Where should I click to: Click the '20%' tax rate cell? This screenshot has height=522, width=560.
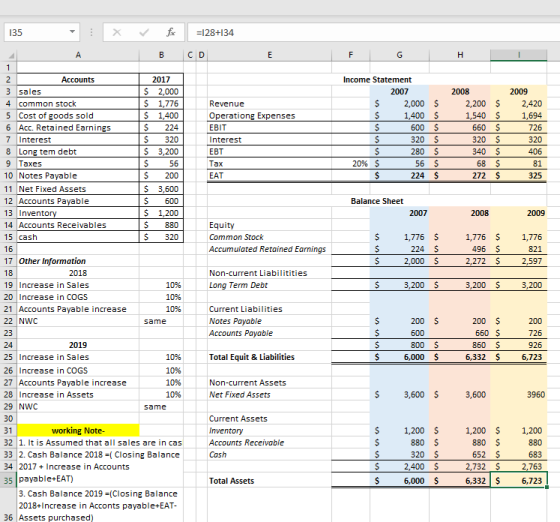351,164
